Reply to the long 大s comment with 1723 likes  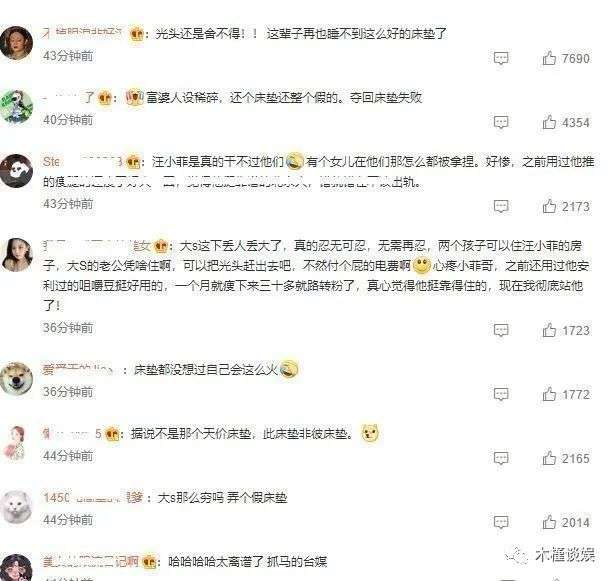click(501, 330)
